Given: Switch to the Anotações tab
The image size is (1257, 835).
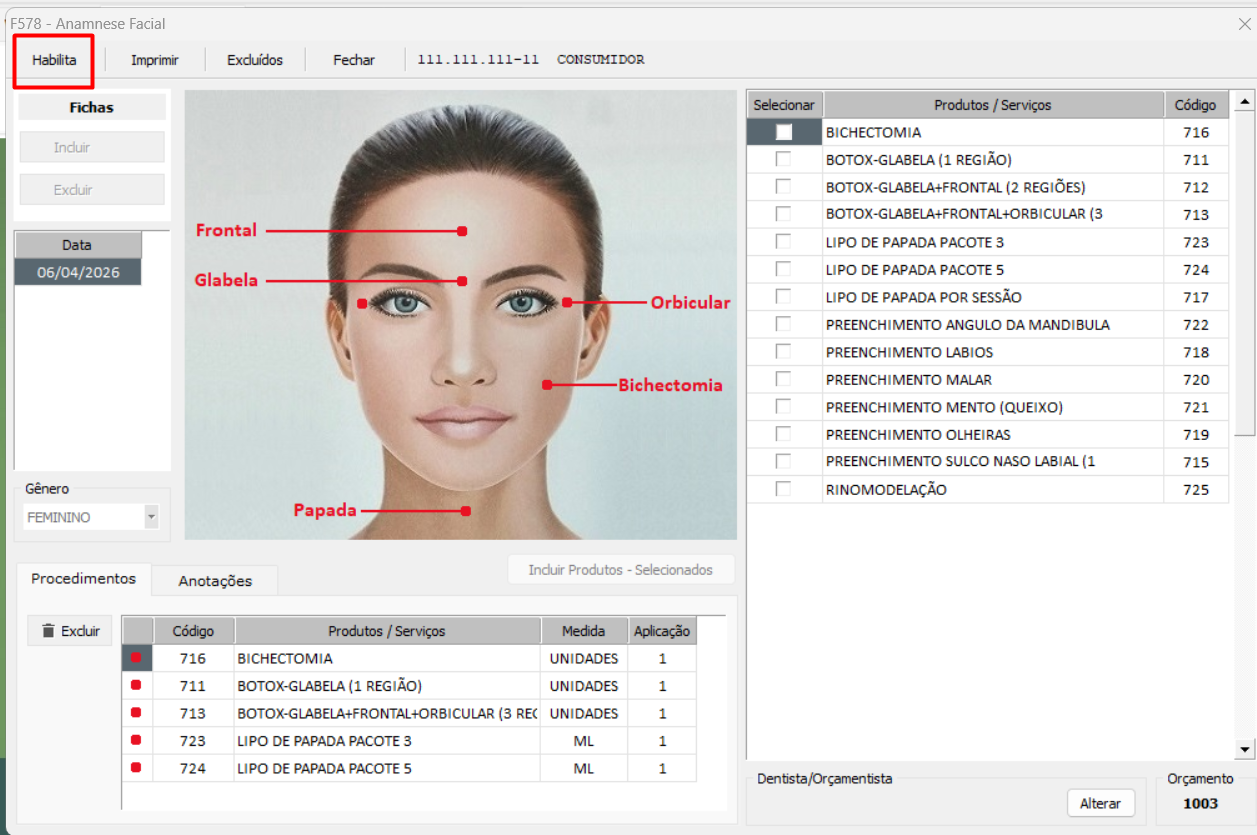Looking at the screenshot, I should coord(215,581).
